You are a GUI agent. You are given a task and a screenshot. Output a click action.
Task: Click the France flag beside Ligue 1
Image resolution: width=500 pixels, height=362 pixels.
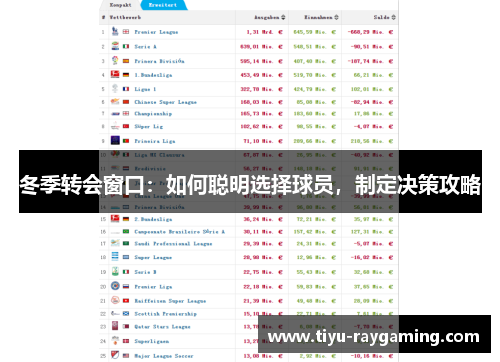click(126, 89)
